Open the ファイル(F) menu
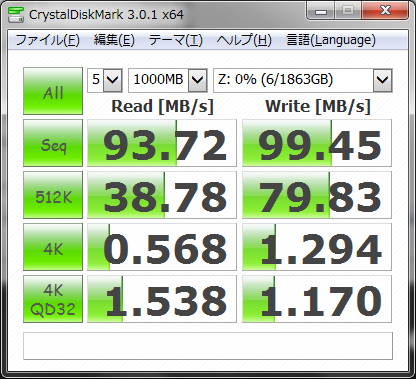This screenshot has height=379, width=416. pos(48,40)
